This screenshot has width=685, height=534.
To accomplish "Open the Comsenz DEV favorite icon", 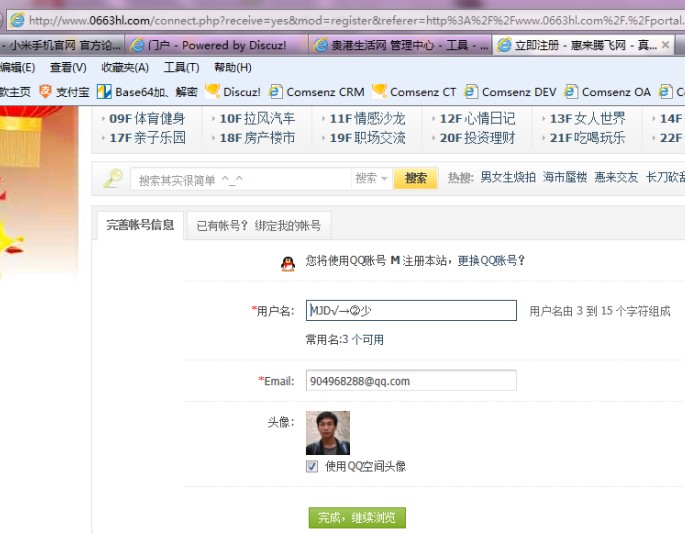I will 471,91.
